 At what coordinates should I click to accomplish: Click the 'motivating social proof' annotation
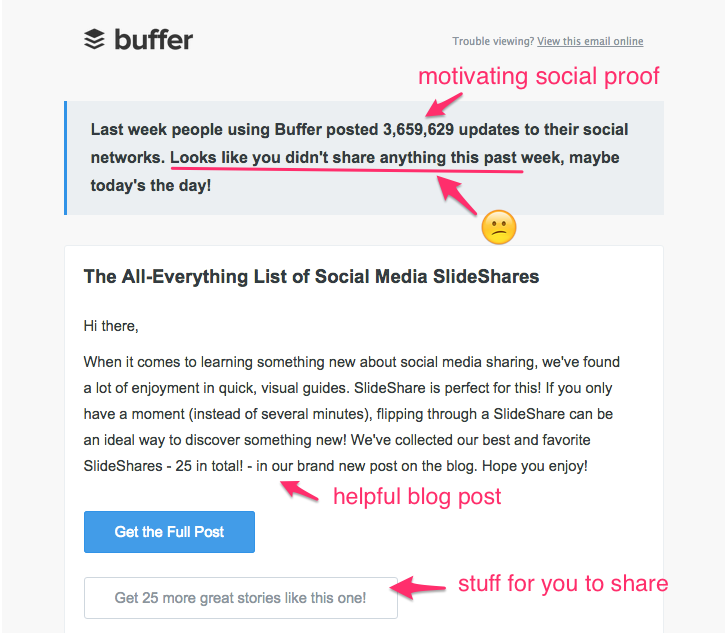539,76
